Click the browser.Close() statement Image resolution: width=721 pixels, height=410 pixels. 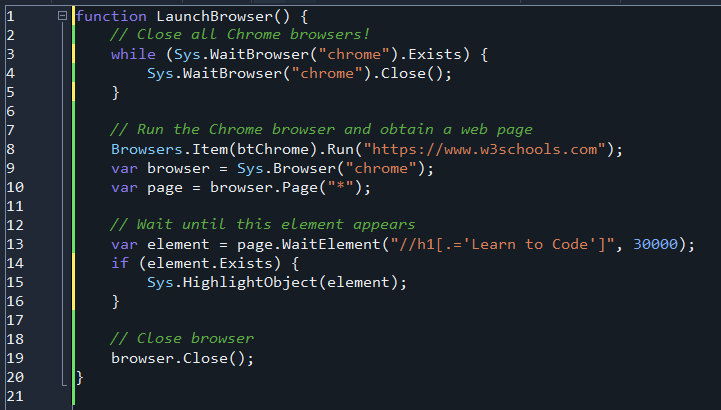182,358
